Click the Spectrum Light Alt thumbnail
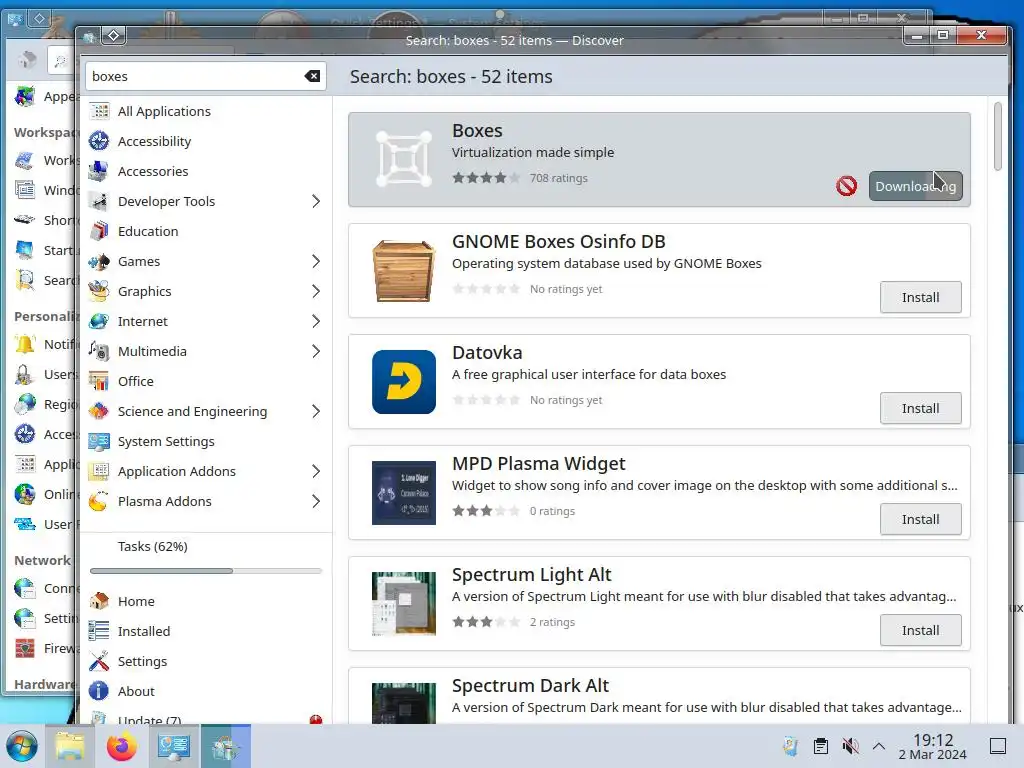The height and width of the screenshot is (768, 1024). point(404,603)
